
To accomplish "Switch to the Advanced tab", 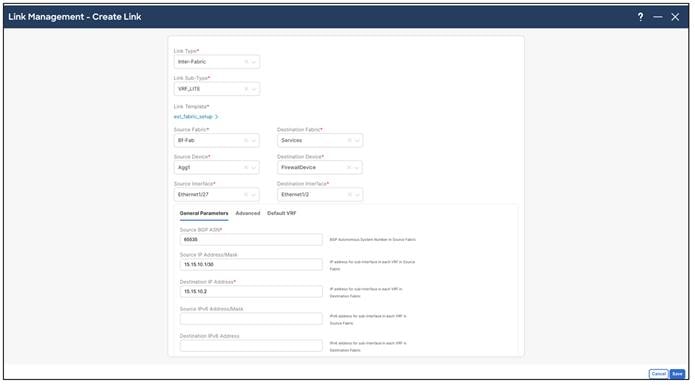I will [248, 213].
